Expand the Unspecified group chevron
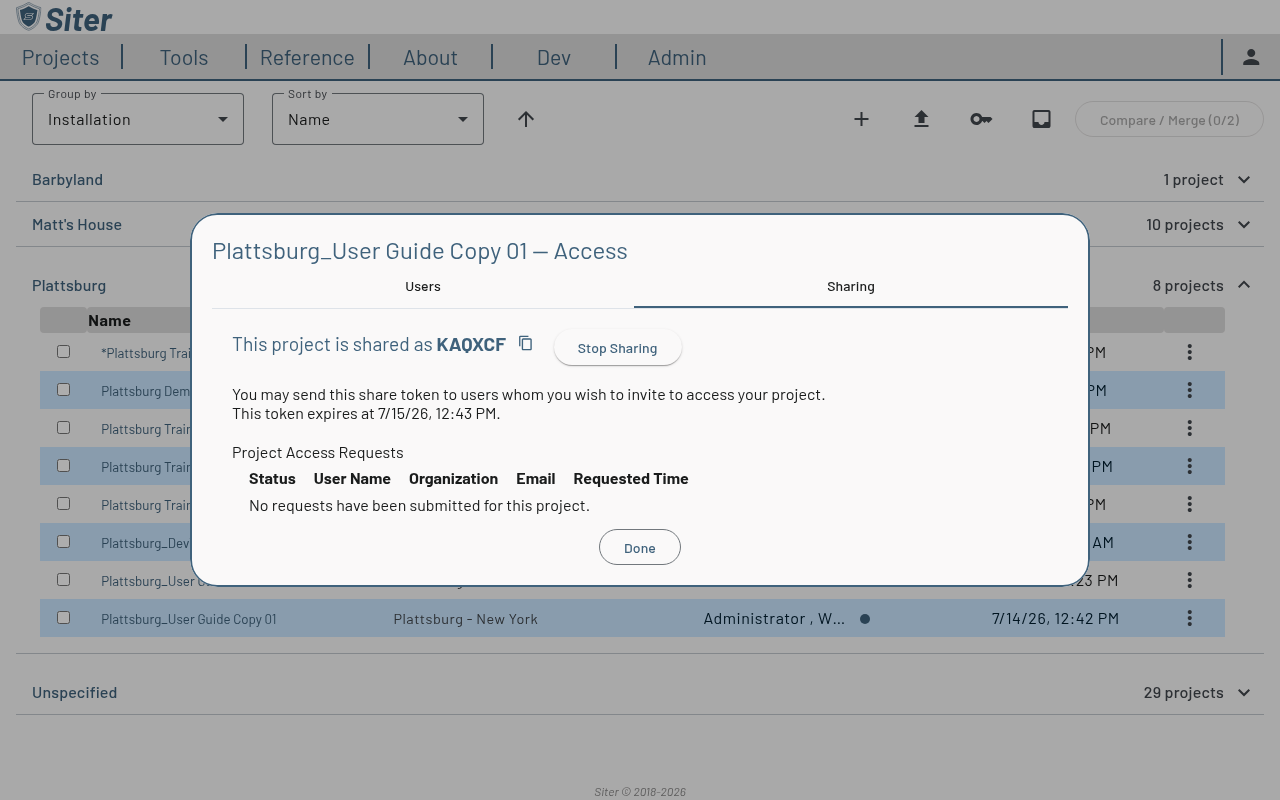Image resolution: width=1280 pixels, height=800 pixels. 1244,692
